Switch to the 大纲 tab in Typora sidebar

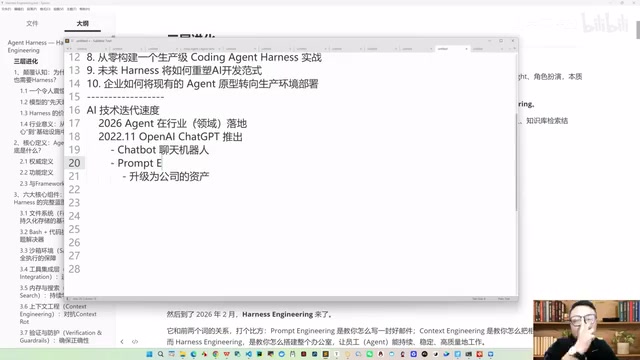pos(82,23)
